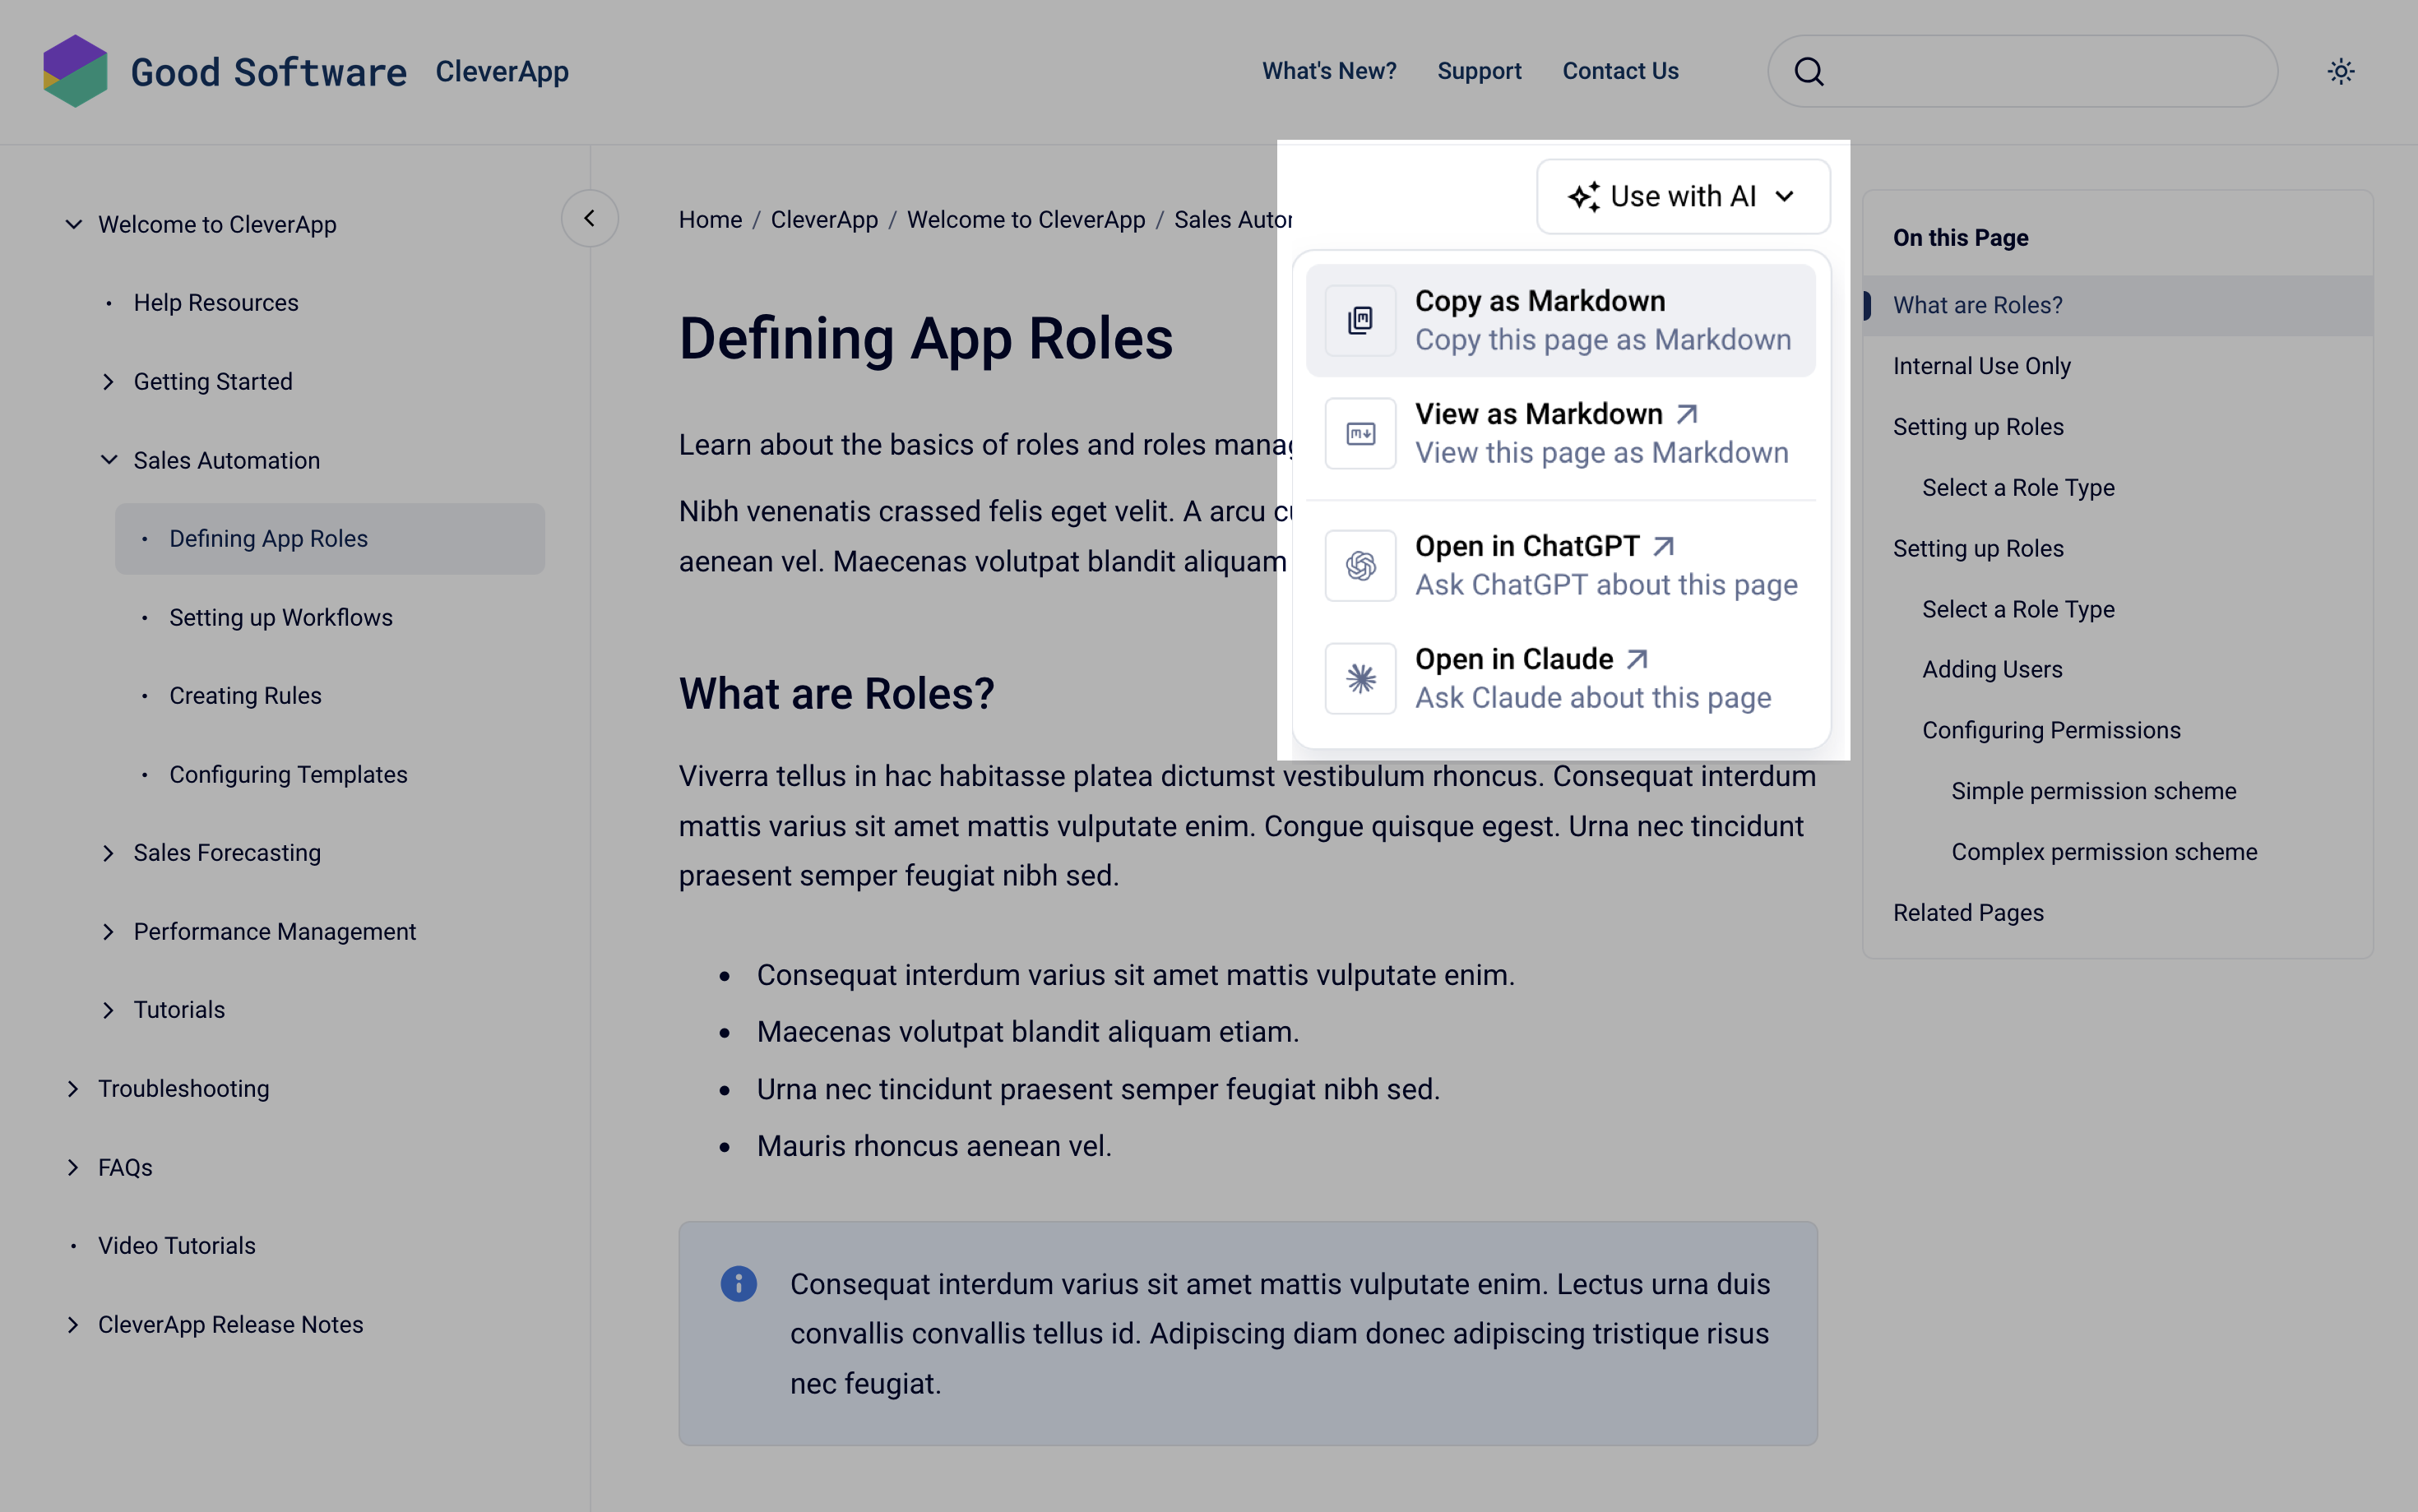Click the external arrow beside Open in ChatGPT
This screenshot has width=2418, height=1512.
pyautogui.click(x=1664, y=546)
